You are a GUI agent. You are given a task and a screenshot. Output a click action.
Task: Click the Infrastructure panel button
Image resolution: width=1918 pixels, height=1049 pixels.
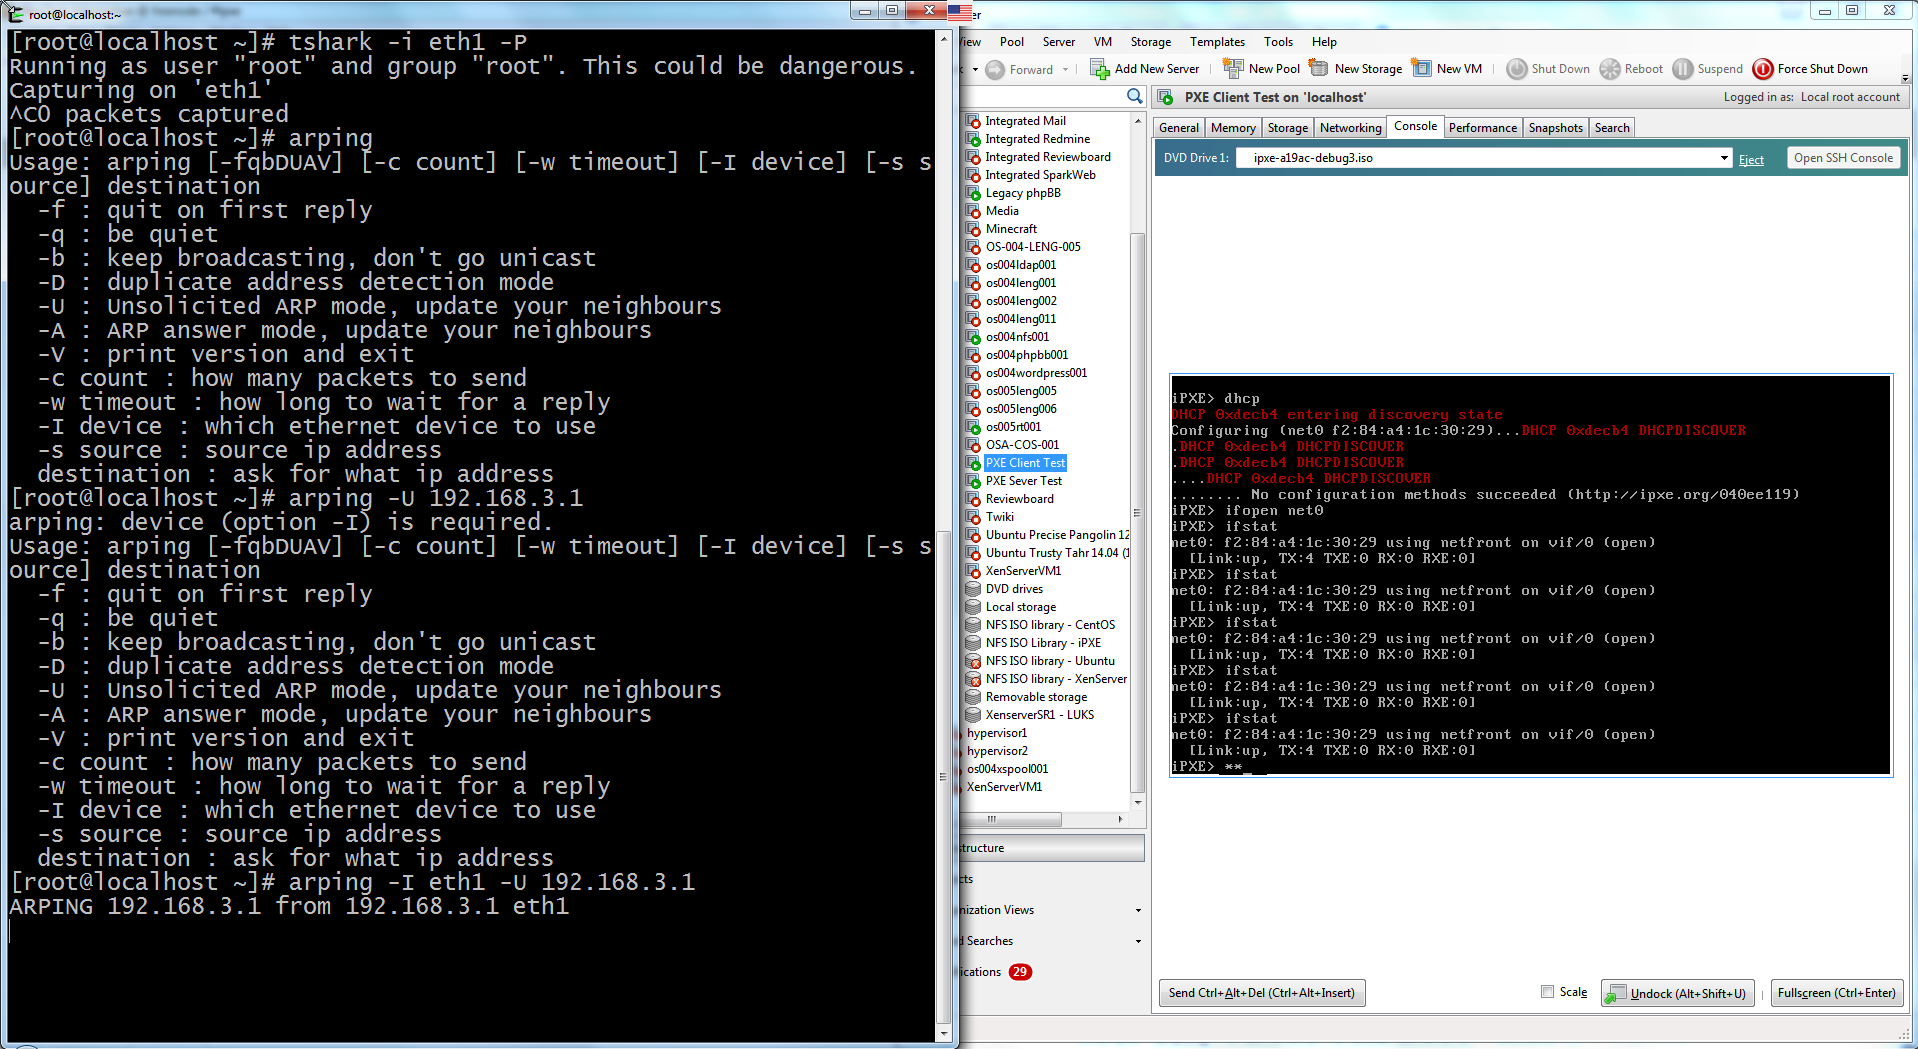1050,848
